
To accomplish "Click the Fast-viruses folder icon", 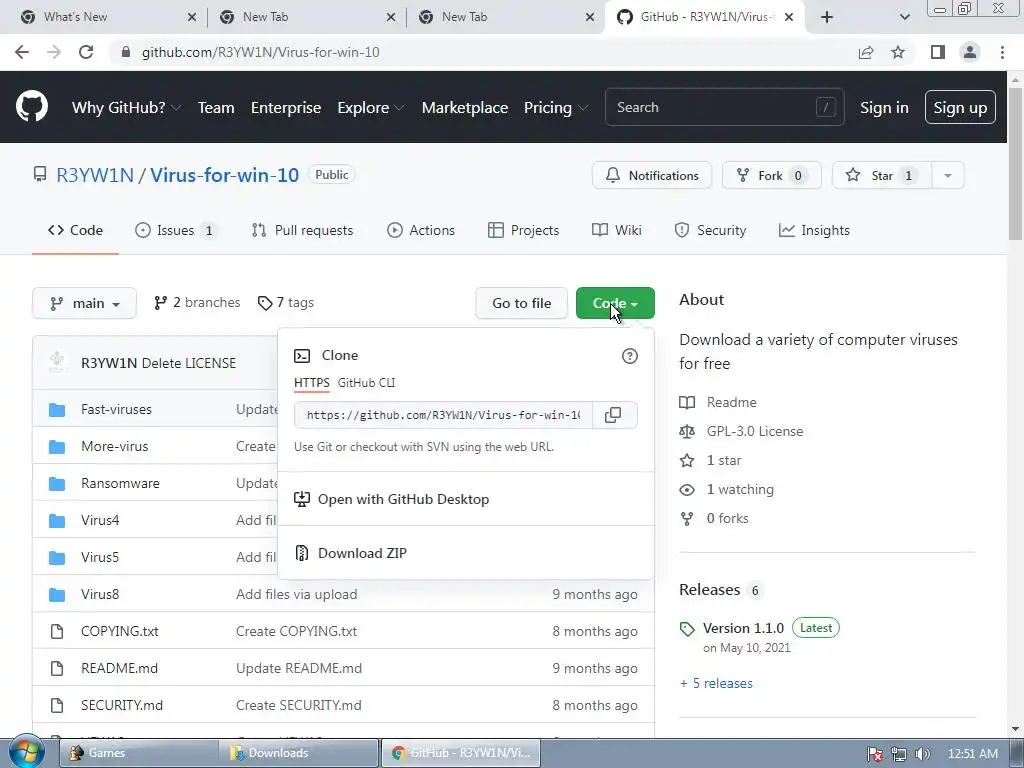I will [x=57, y=409].
